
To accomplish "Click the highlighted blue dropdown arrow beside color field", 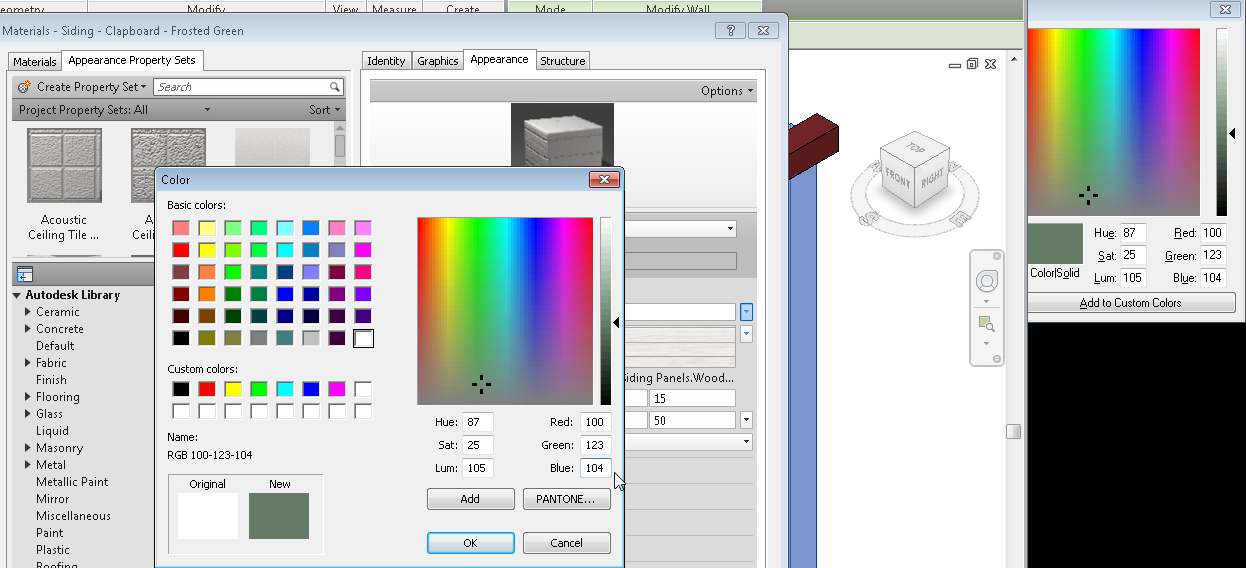I will tap(746, 312).
